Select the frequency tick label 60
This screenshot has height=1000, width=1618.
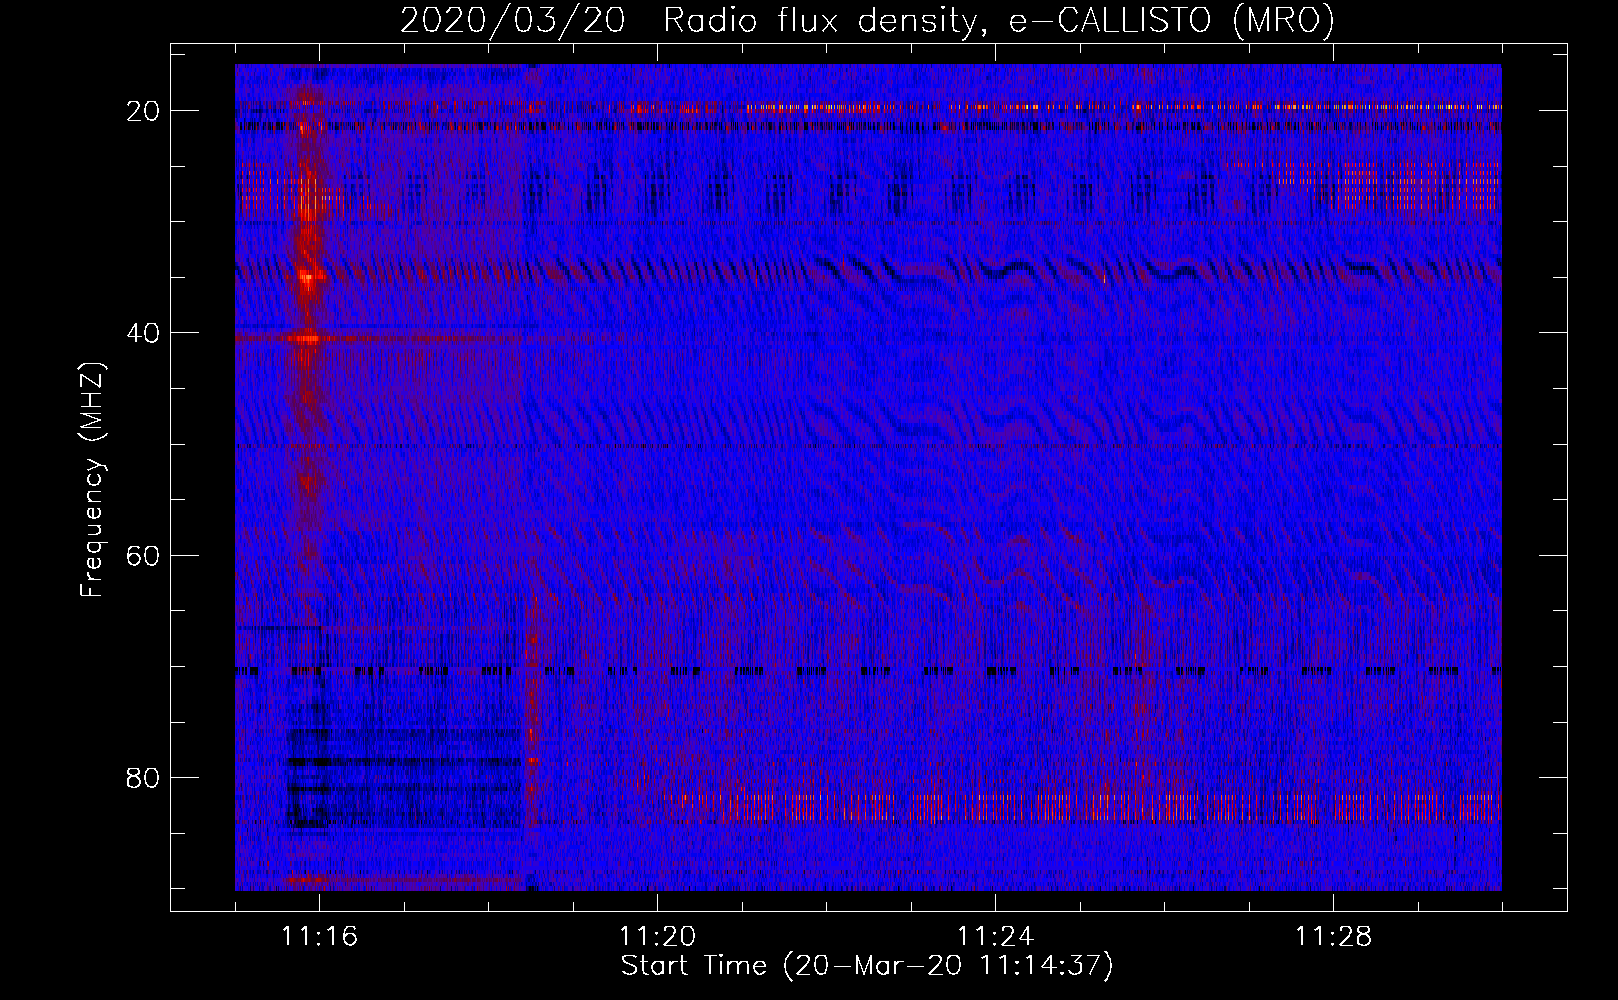pos(143,555)
